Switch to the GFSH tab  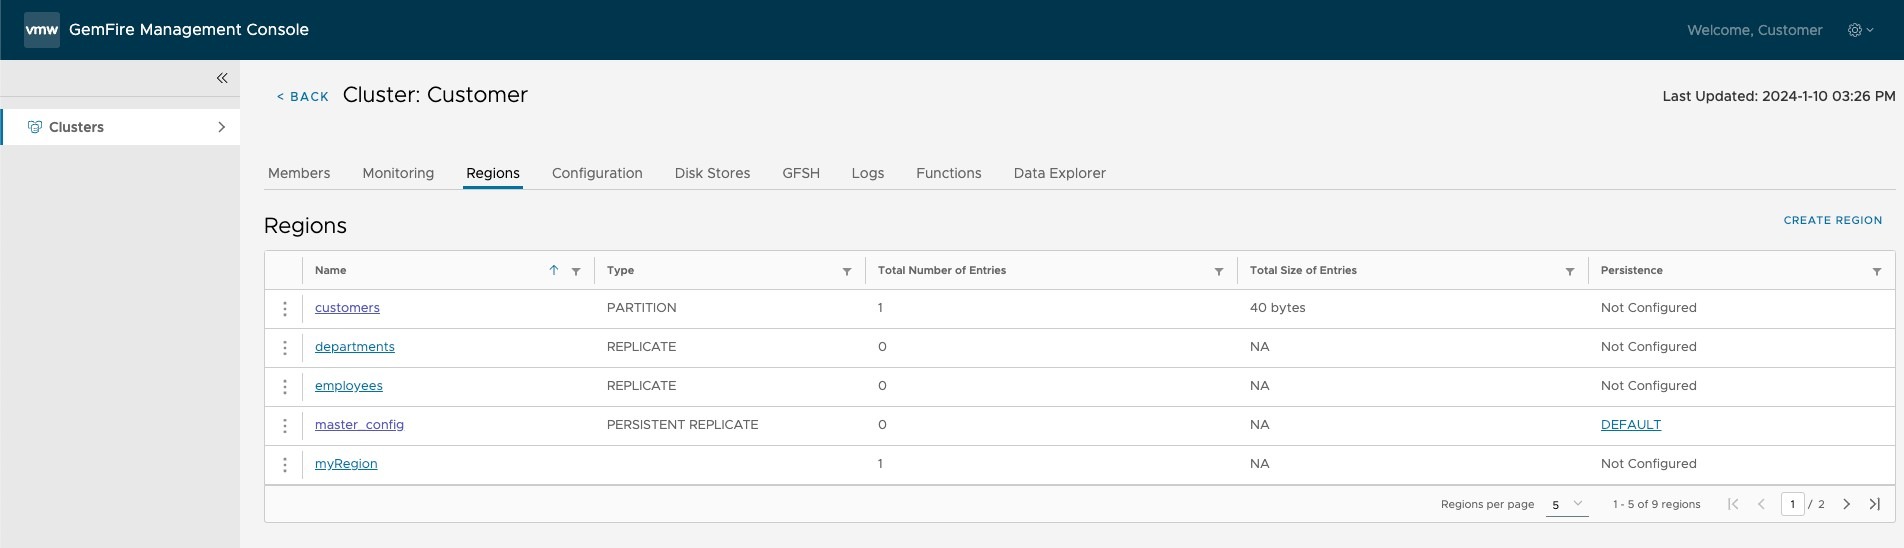801,173
